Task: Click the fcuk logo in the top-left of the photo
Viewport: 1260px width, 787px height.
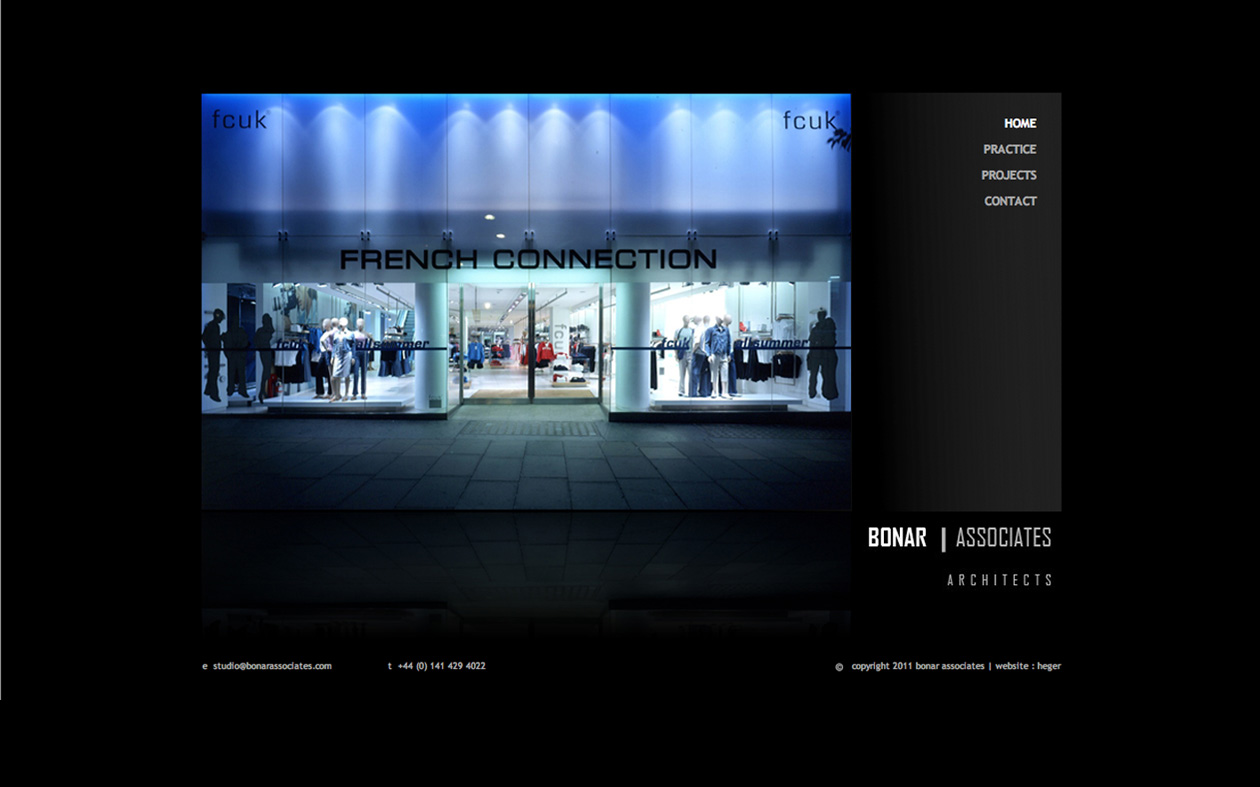Action: [x=241, y=120]
